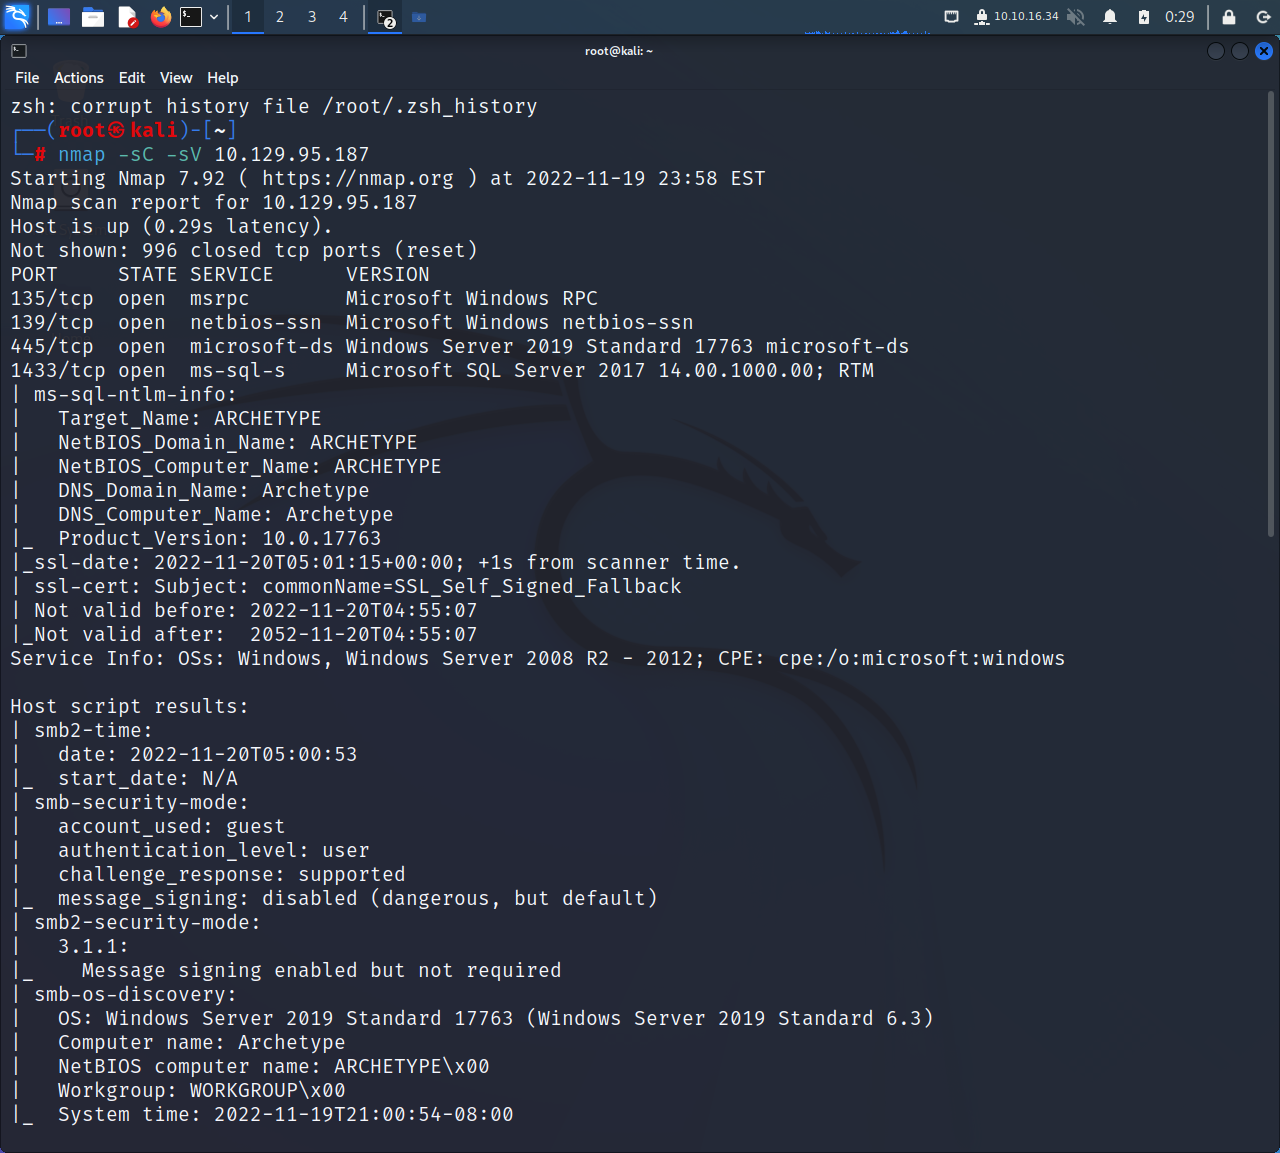The width and height of the screenshot is (1280, 1153).
Task: Click the wired network status icon
Action: click(952, 17)
